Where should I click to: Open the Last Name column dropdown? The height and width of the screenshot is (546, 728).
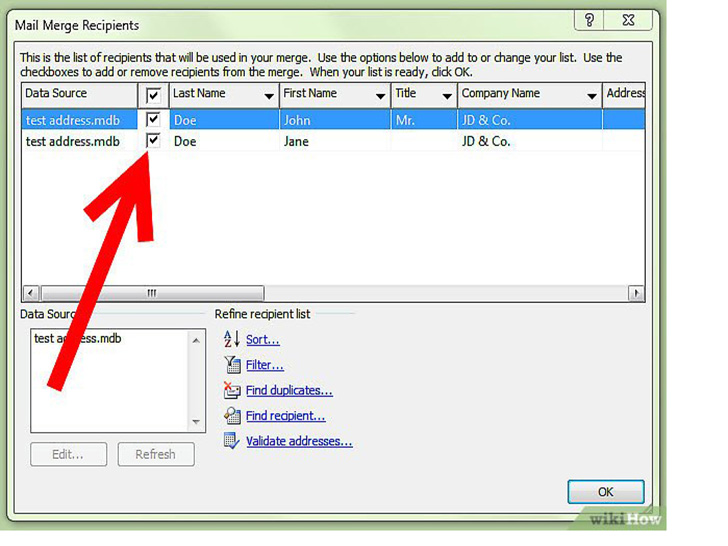click(x=269, y=96)
